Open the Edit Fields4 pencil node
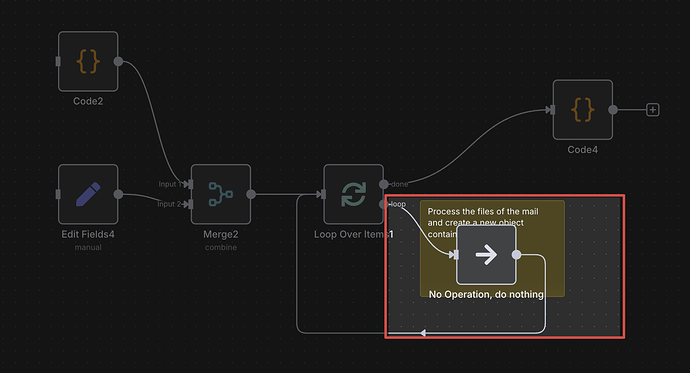The image size is (690, 373). point(88,194)
